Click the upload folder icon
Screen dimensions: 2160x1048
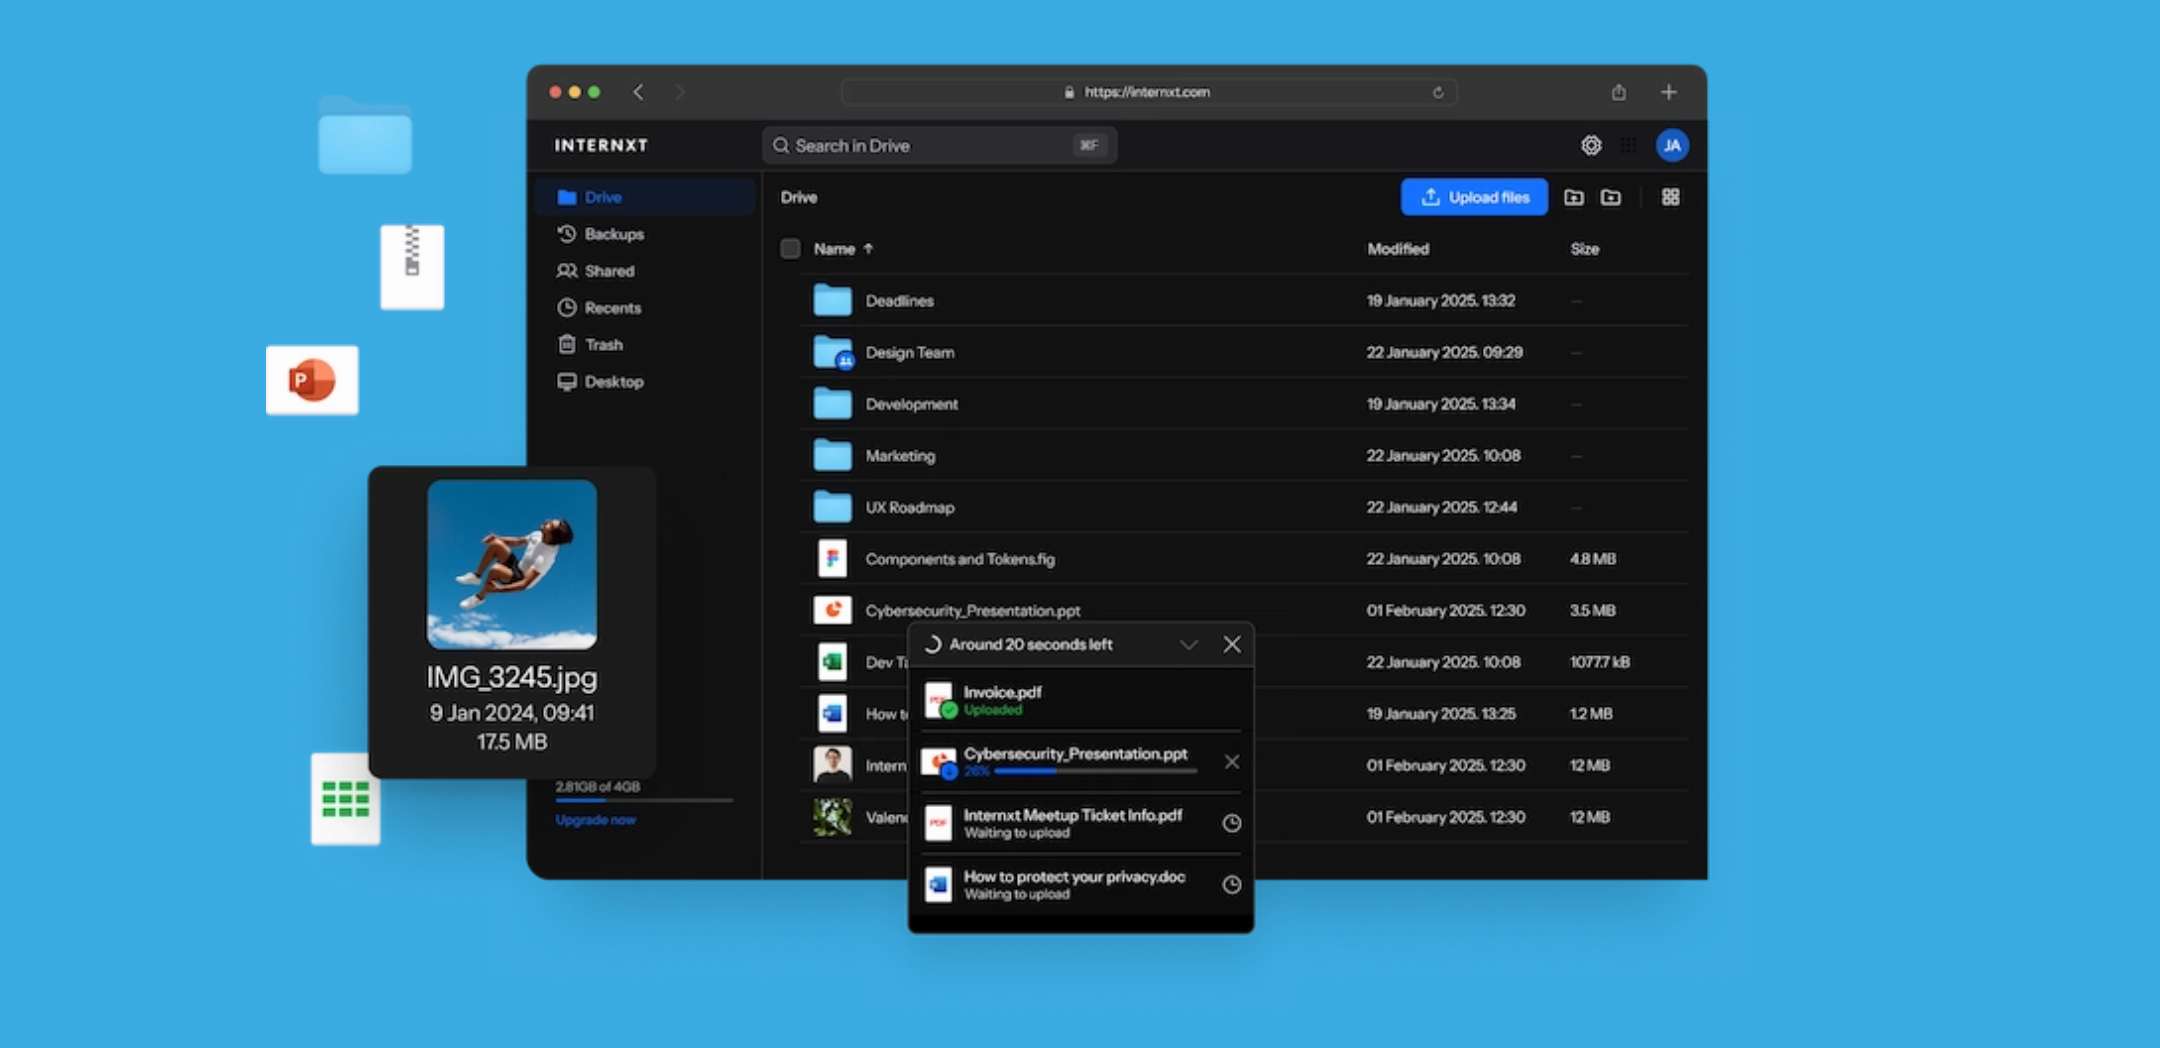[x=1573, y=197]
